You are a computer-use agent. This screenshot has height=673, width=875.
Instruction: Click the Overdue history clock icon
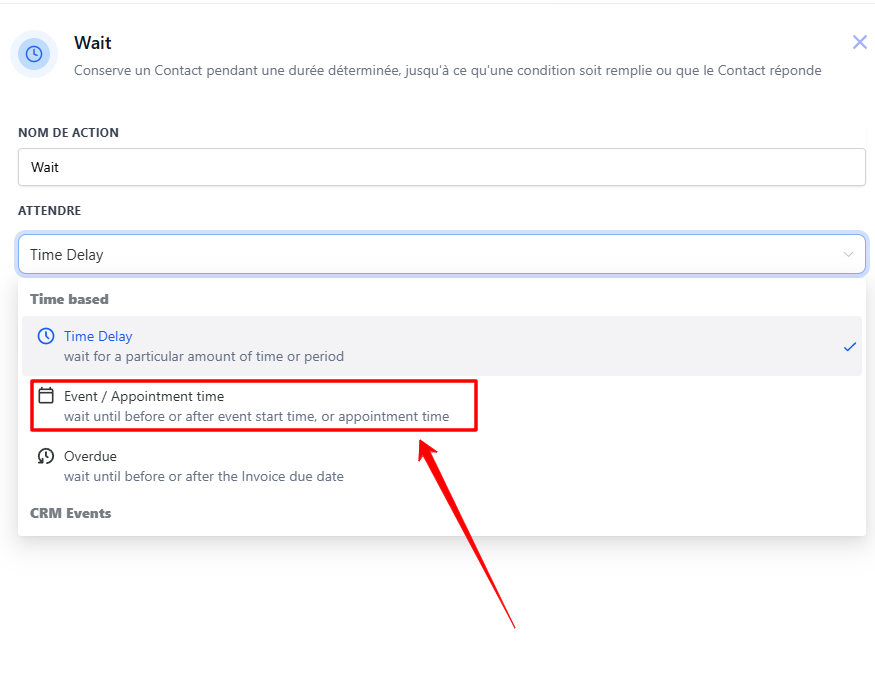46,456
